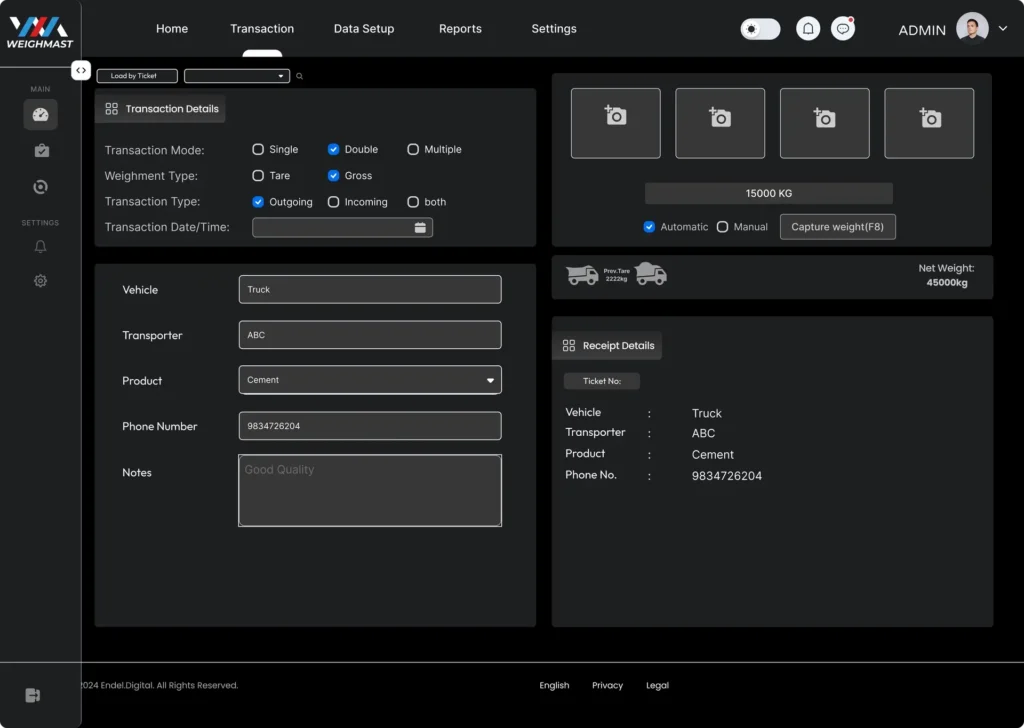
Task: Click the 15000 KG weight display
Action: pos(769,193)
